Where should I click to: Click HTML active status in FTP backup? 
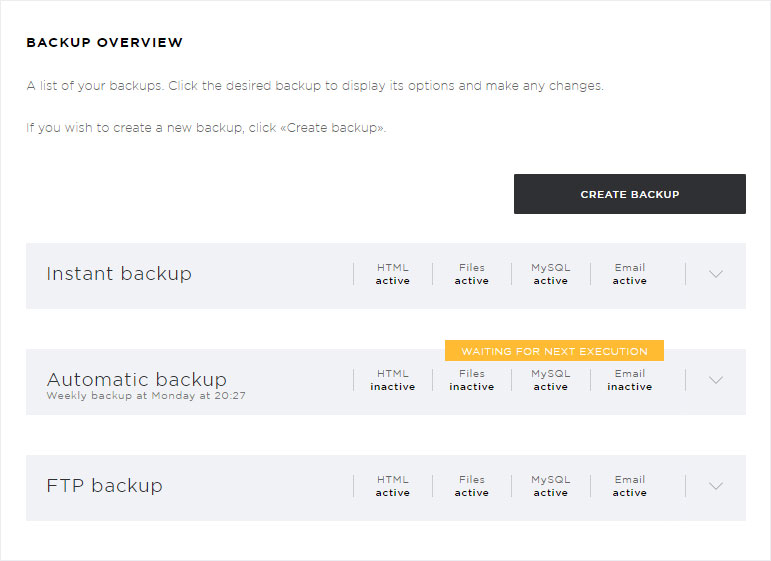point(392,486)
